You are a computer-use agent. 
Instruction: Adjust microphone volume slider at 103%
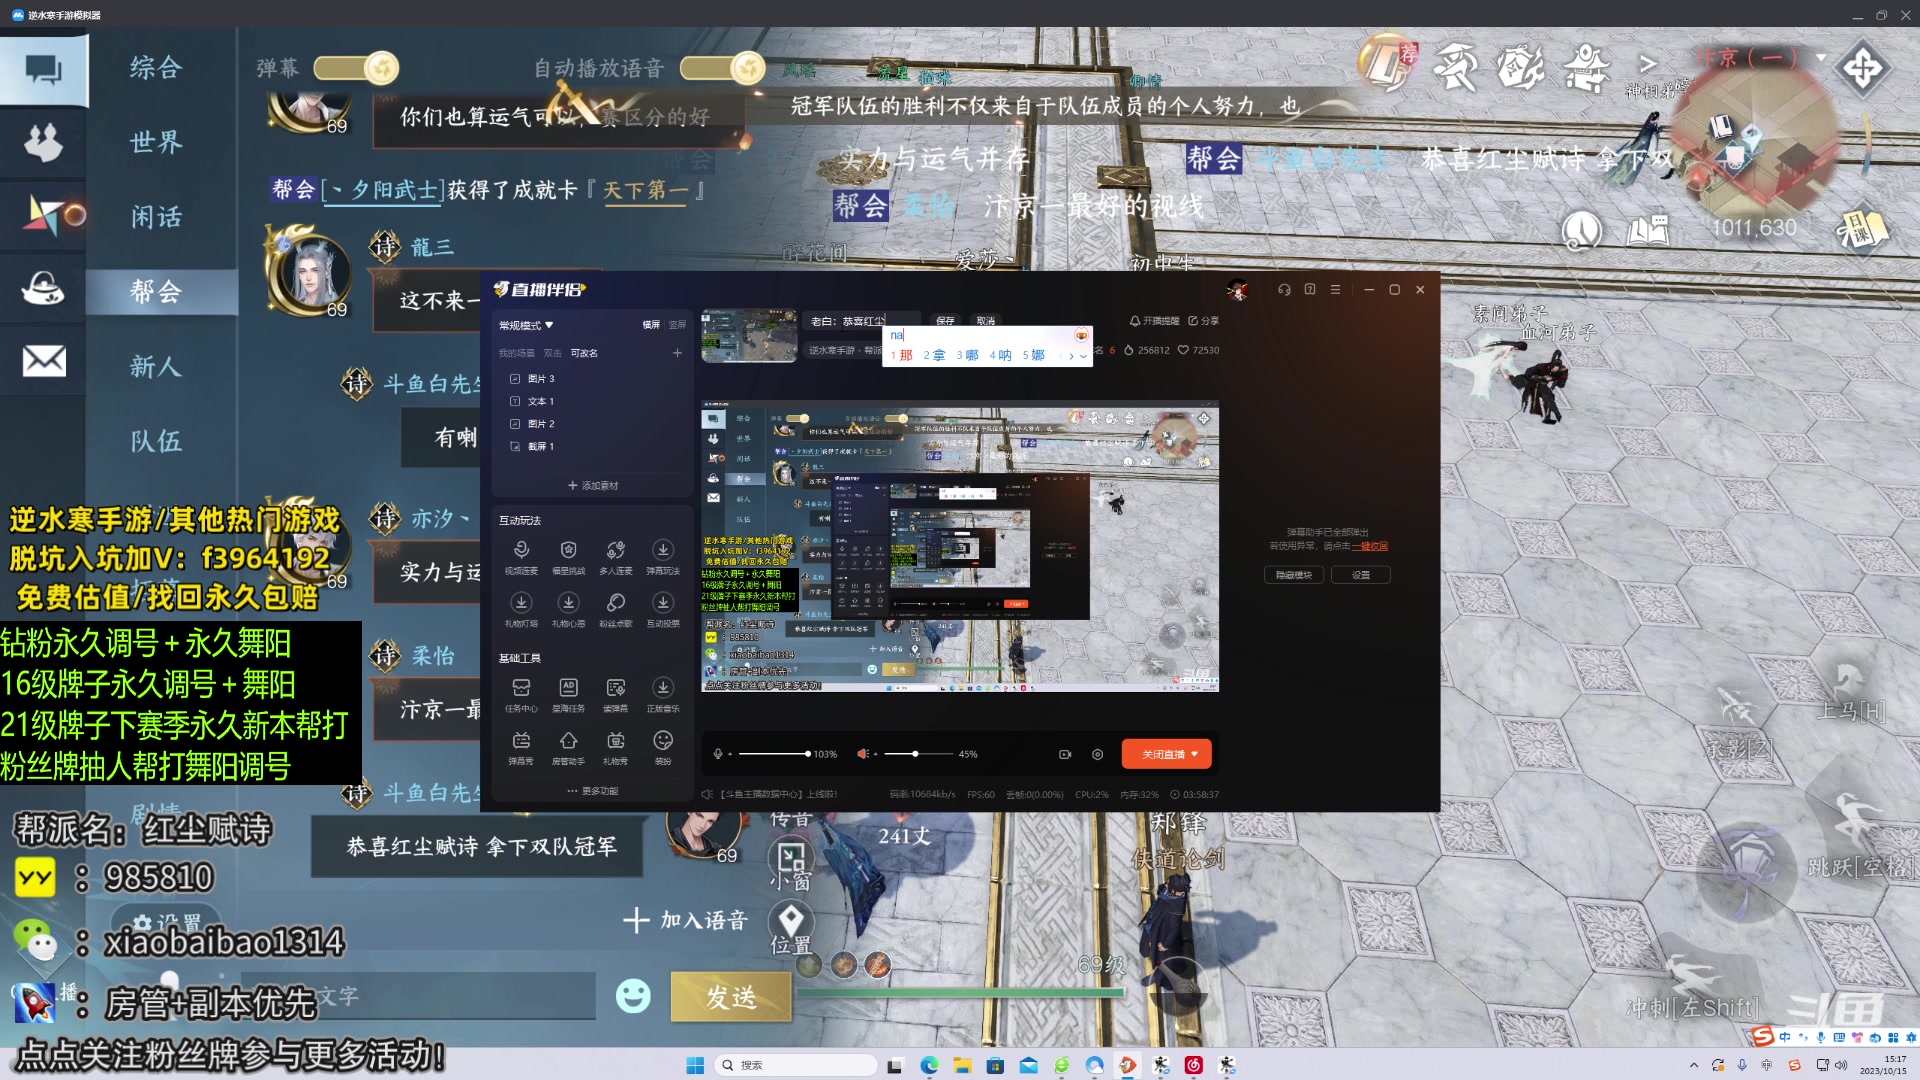[773, 754]
